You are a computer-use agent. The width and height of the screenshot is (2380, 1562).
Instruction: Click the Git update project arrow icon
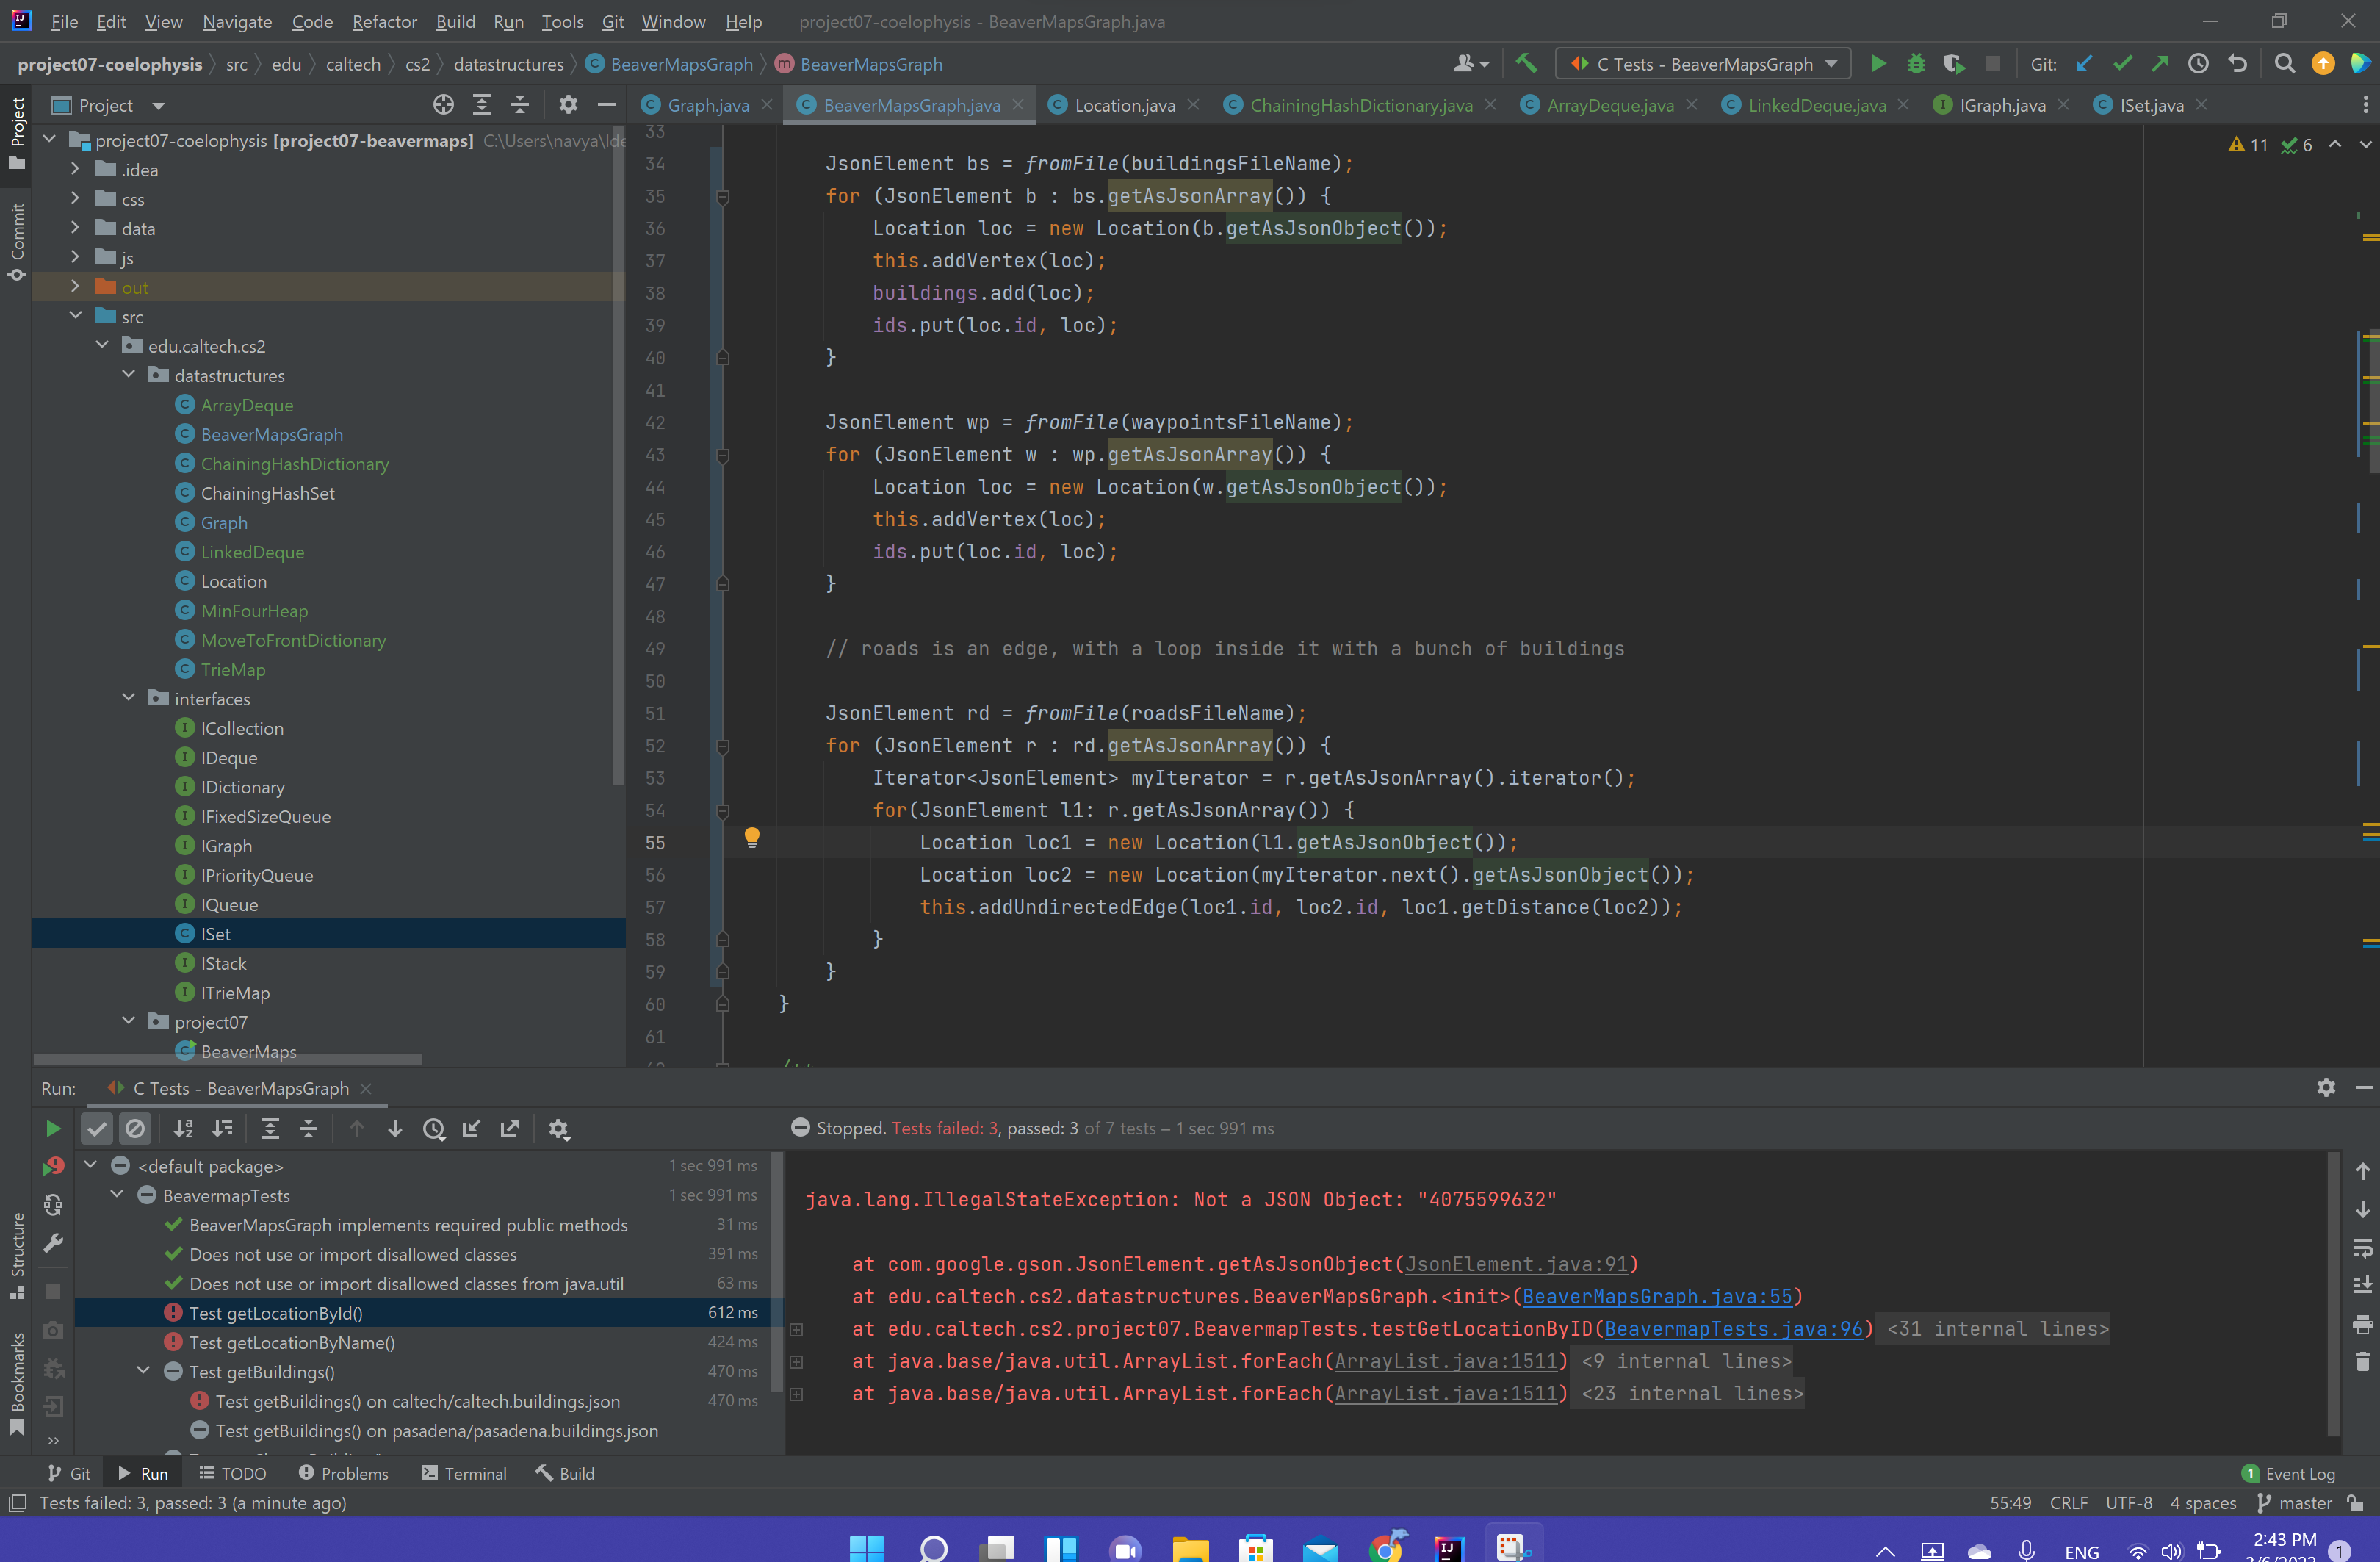click(2084, 64)
